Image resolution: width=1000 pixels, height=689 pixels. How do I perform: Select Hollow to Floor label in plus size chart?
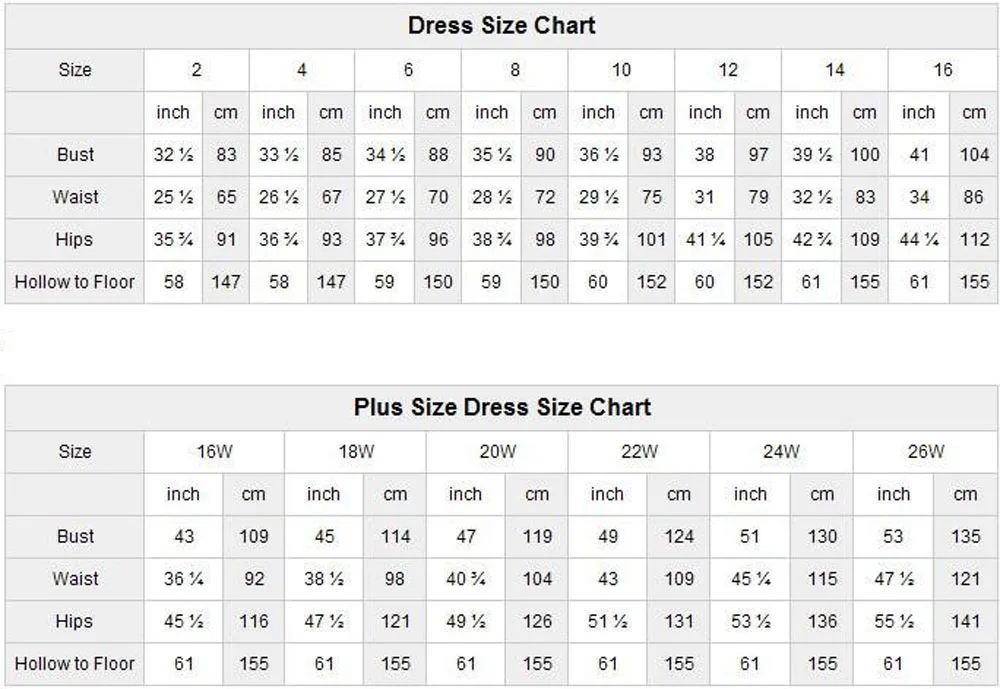[x=75, y=663]
